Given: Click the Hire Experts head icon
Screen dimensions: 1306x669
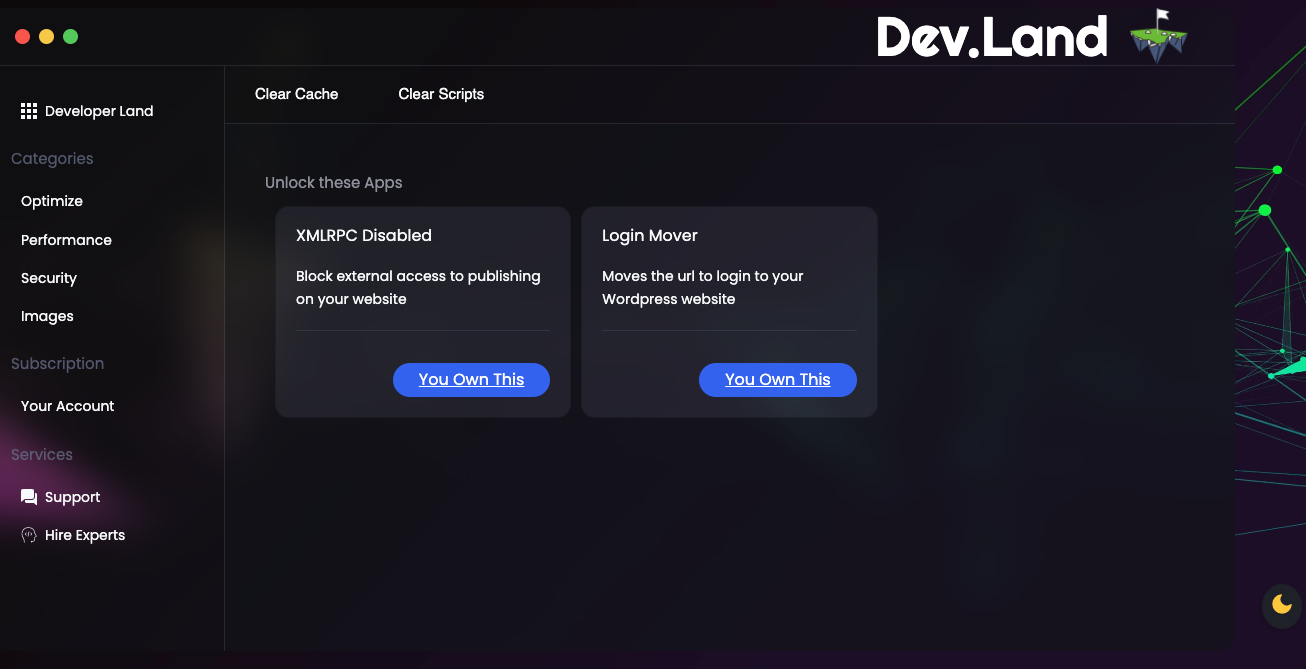Looking at the screenshot, I should pos(29,535).
